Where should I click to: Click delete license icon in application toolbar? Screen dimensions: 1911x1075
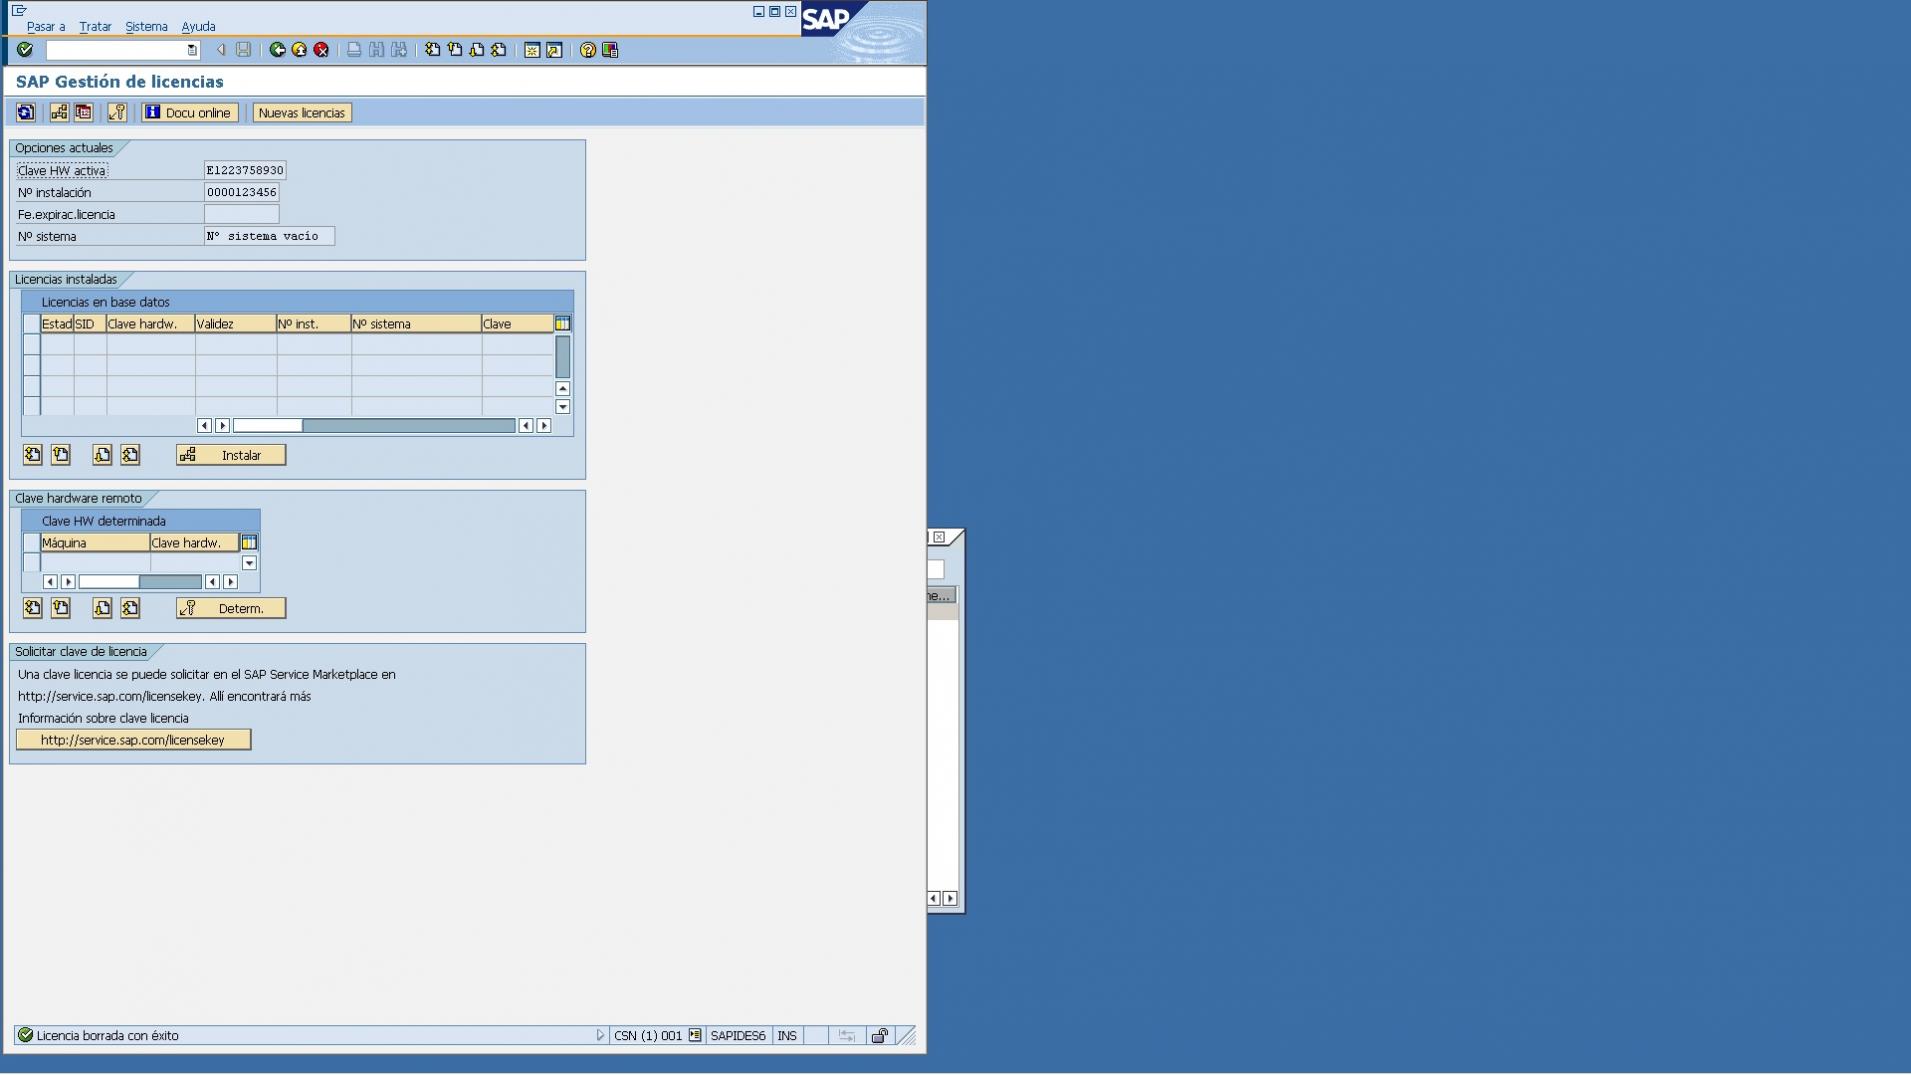[83, 113]
